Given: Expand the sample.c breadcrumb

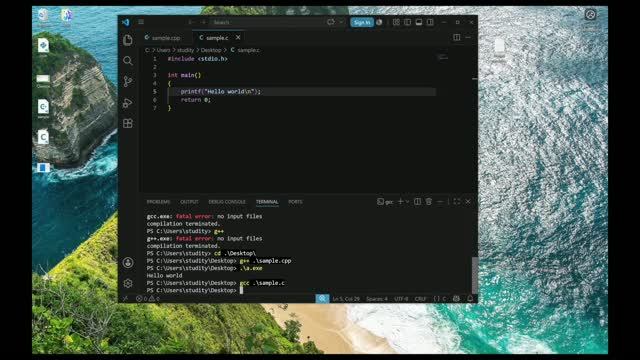Looking at the screenshot, I should pyautogui.click(x=245, y=50).
